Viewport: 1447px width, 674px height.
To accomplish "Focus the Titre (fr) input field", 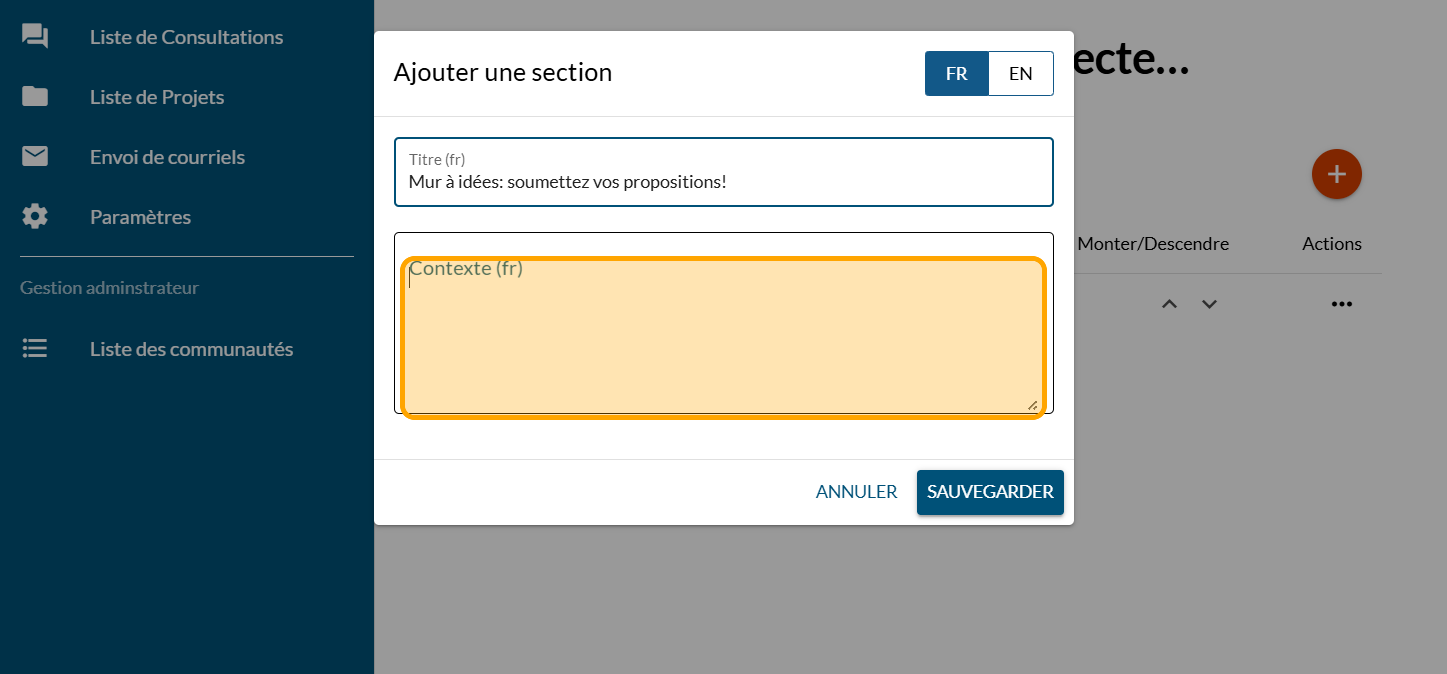I will (723, 182).
